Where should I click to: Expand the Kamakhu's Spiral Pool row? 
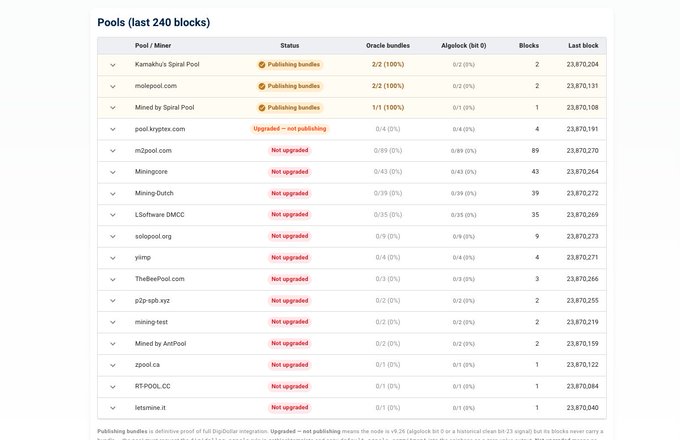click(x=113, y=65)
